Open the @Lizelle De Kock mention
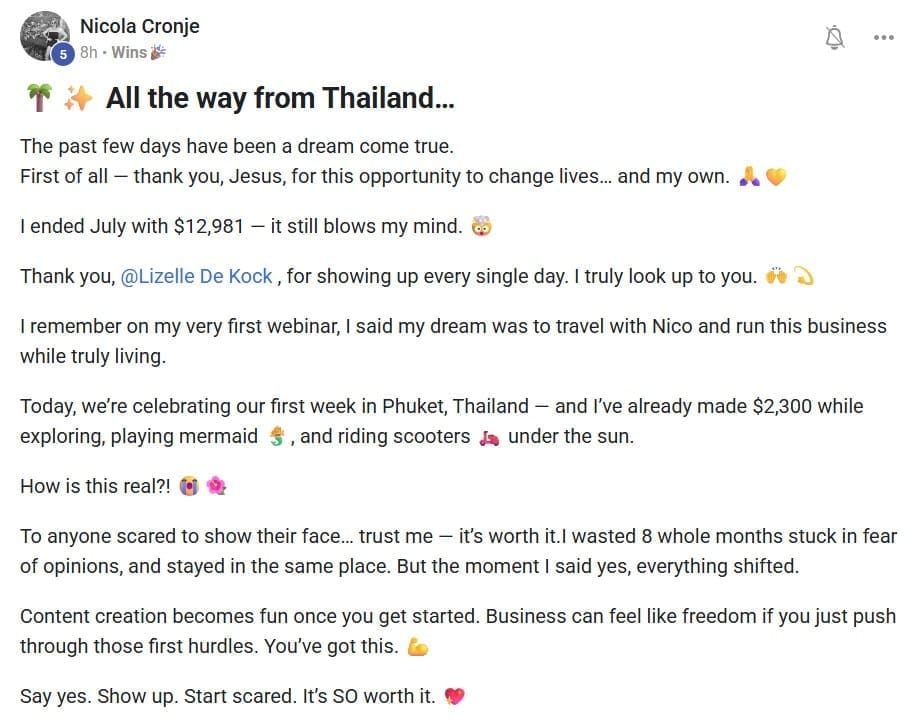Viewport: 916px width, 722px height. (x=196, y=276)
